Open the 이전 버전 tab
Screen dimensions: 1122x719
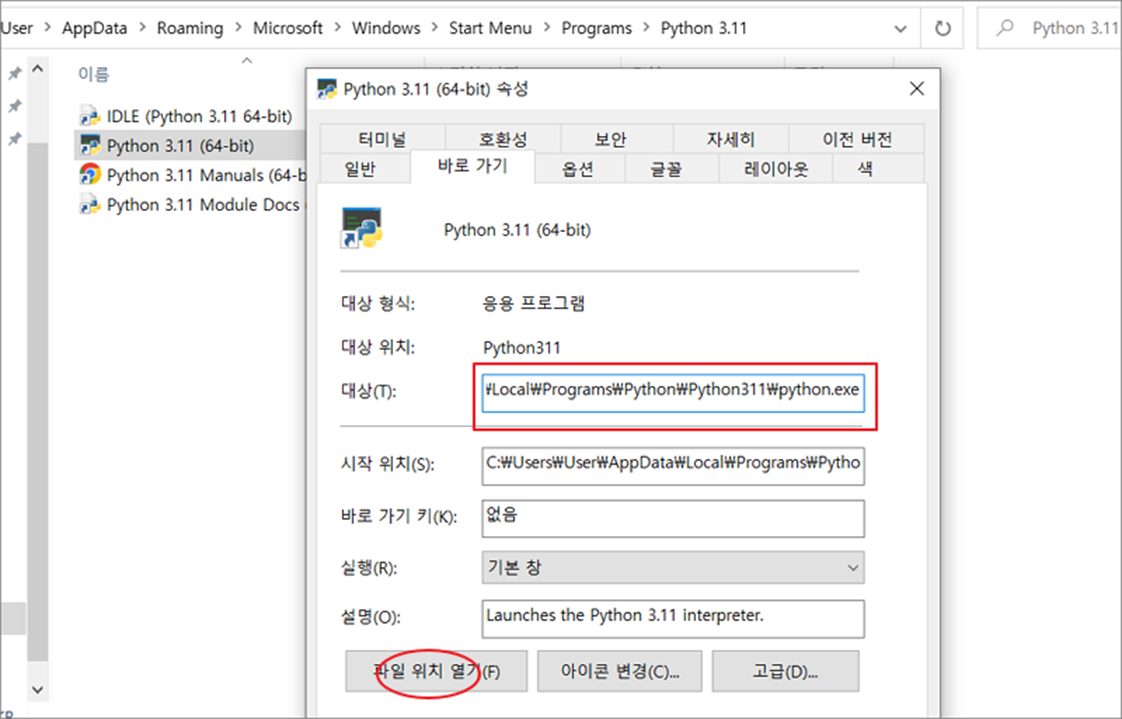coord(857,138)
